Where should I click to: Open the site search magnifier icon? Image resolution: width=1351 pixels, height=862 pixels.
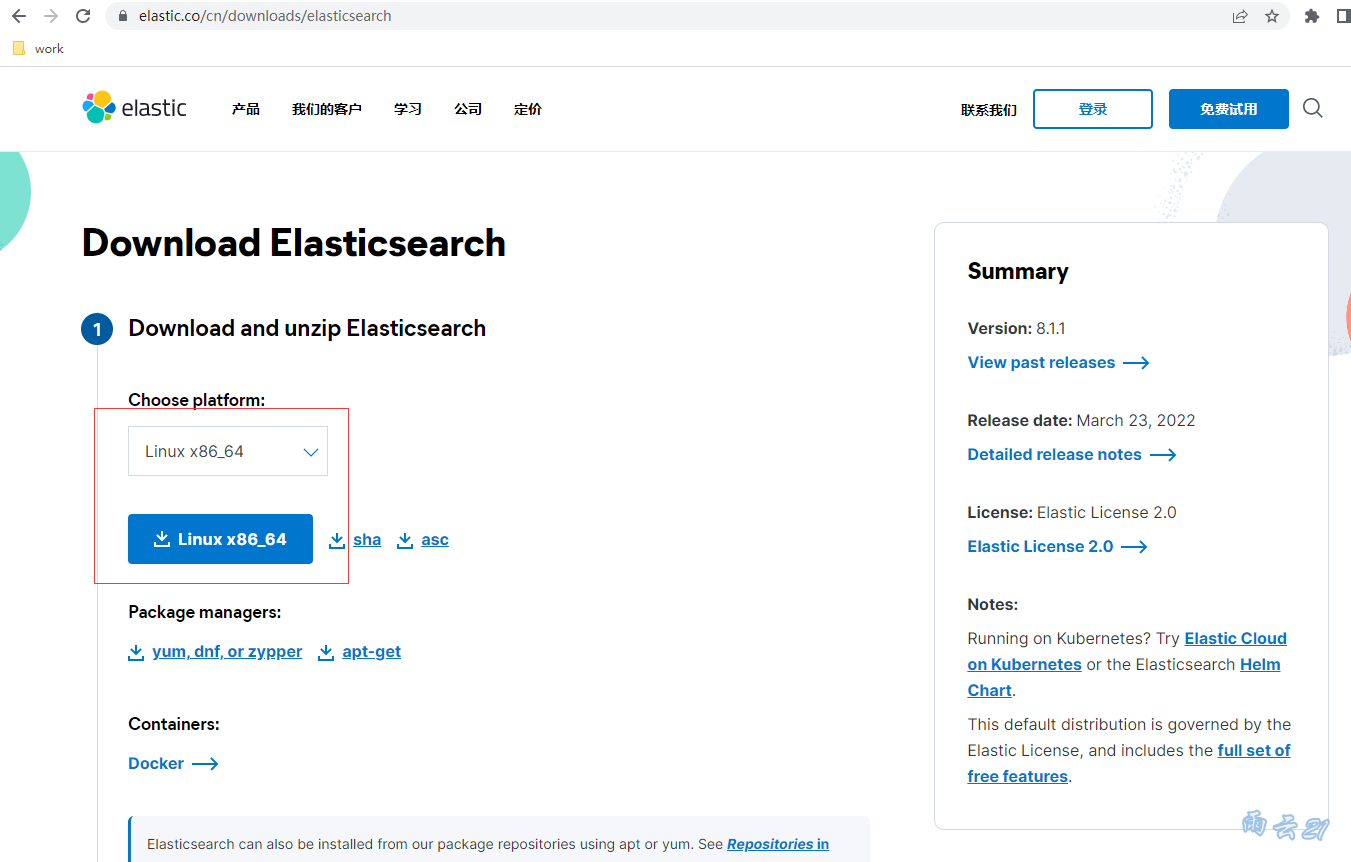(x=1312, y=108)
